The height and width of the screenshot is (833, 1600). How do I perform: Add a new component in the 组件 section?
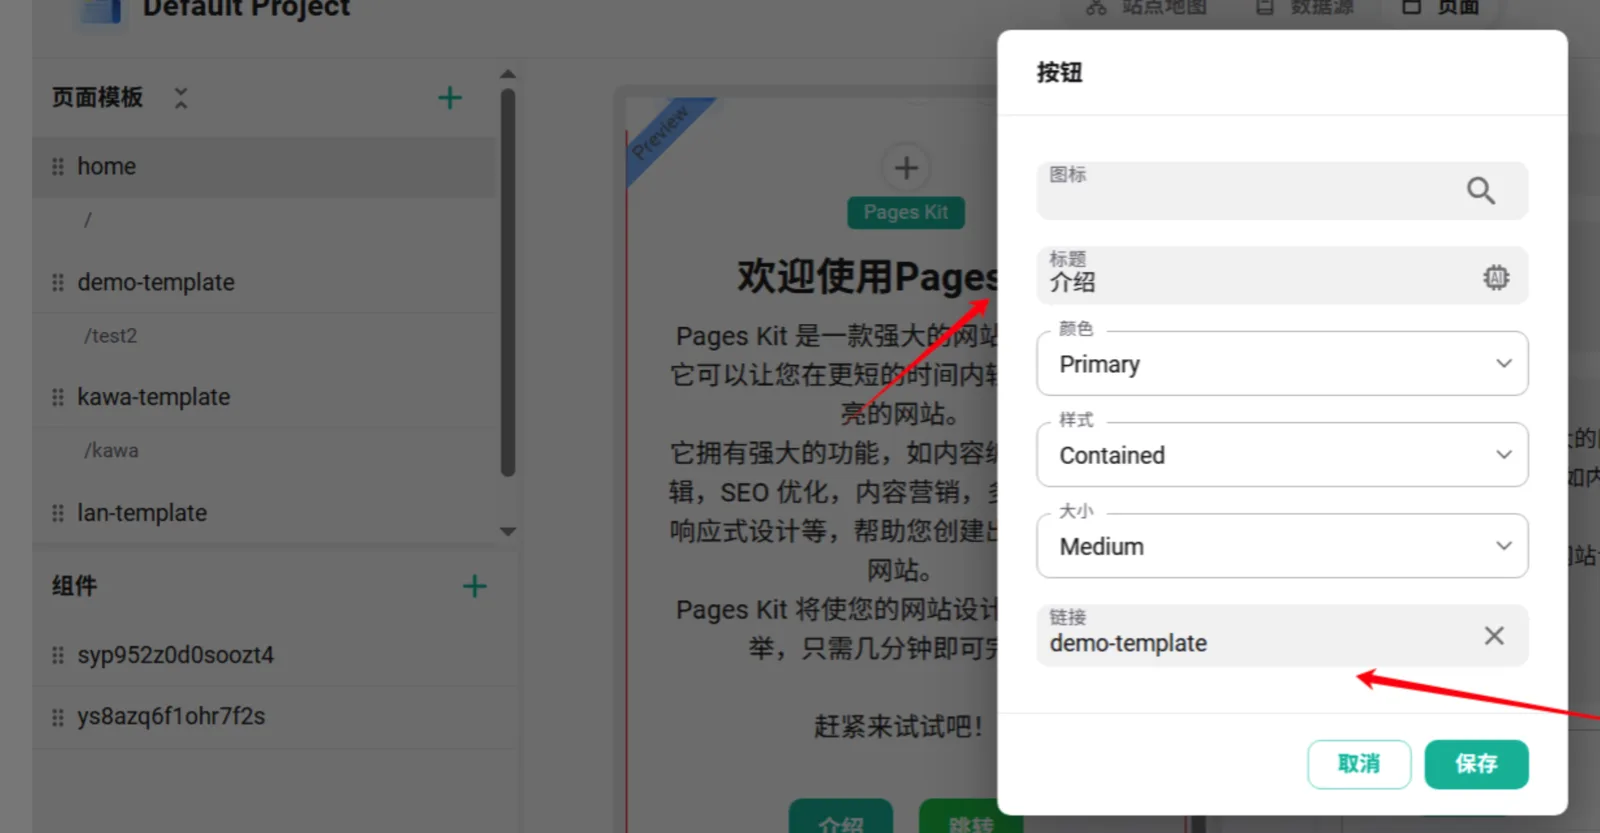(x=475, y=586)
